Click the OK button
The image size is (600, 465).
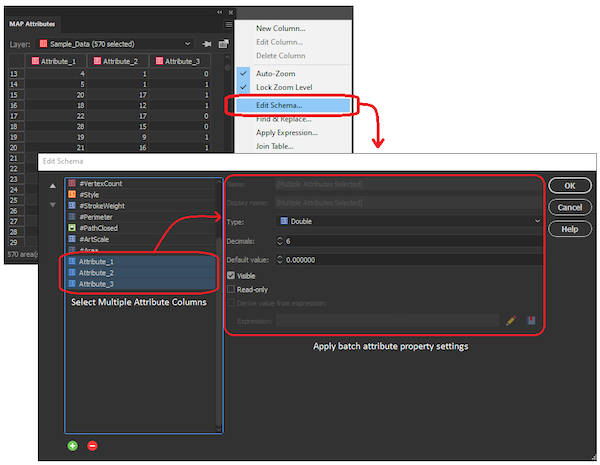coord(570,186)
